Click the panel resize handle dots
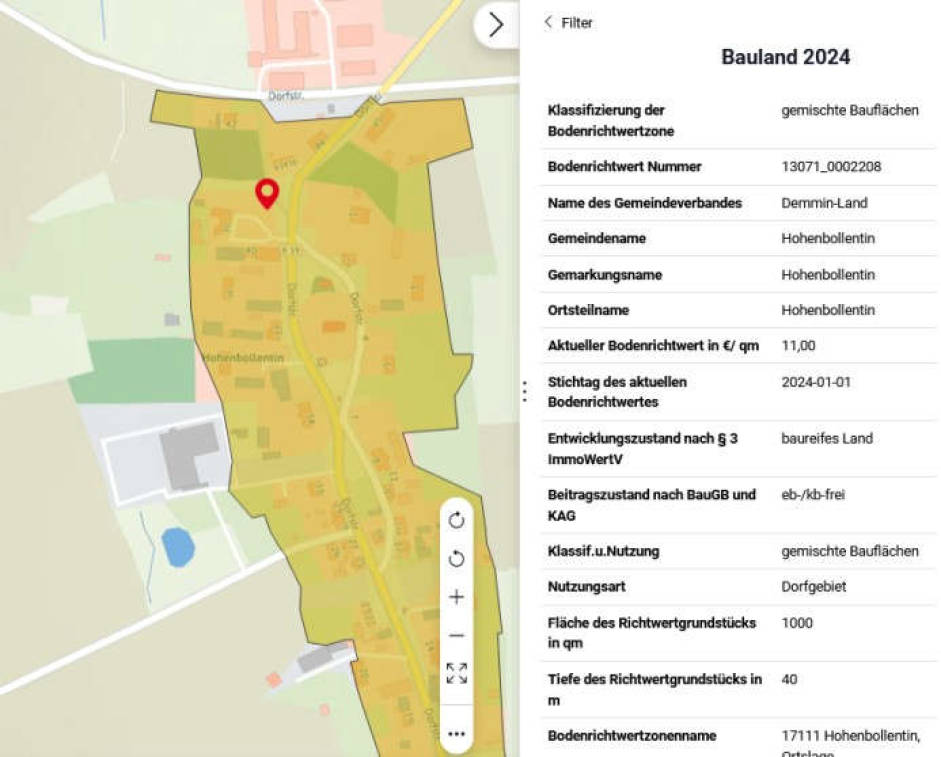 [524, 392]
